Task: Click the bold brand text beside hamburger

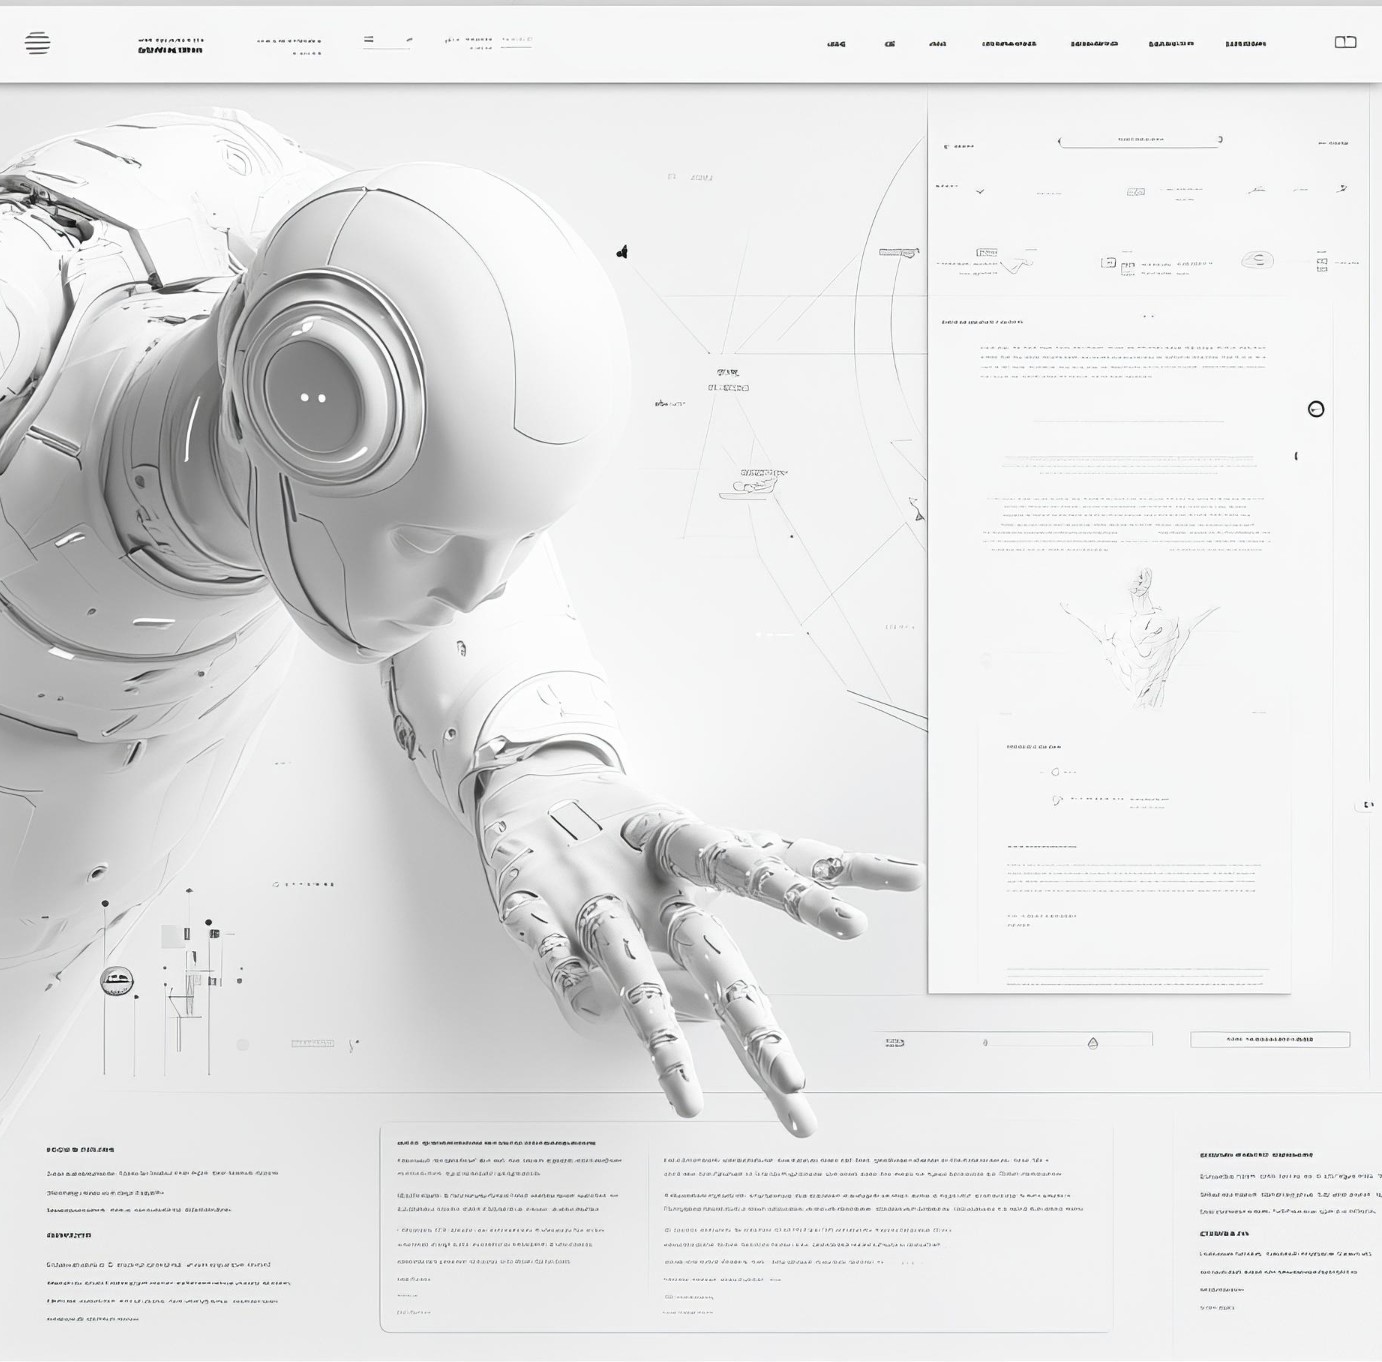Action: (x=170, y=49)
